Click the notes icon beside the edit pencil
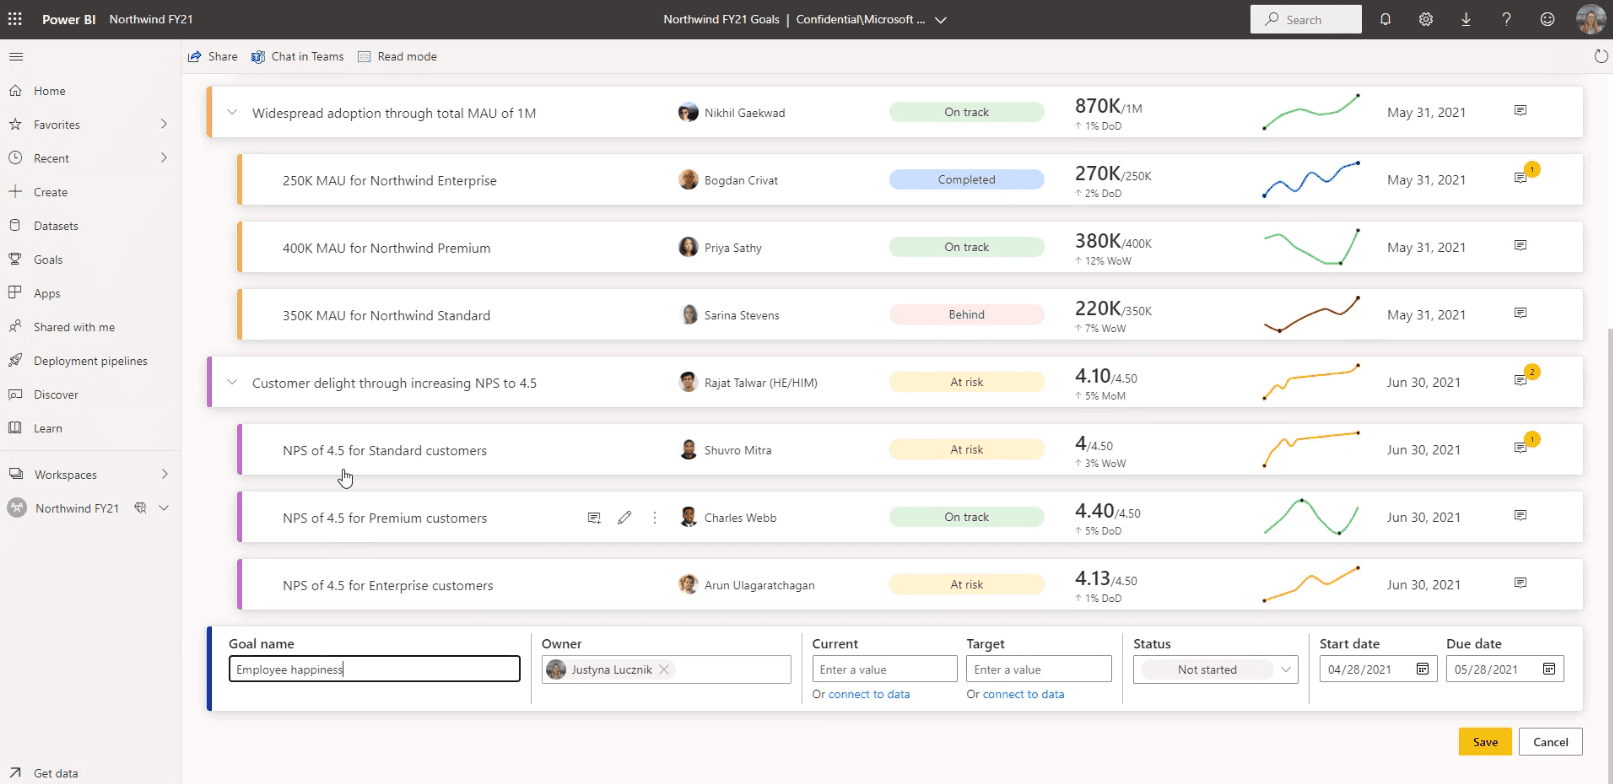Image resolution: width=1613 pixels, height=784 pixels. point(594,518)
